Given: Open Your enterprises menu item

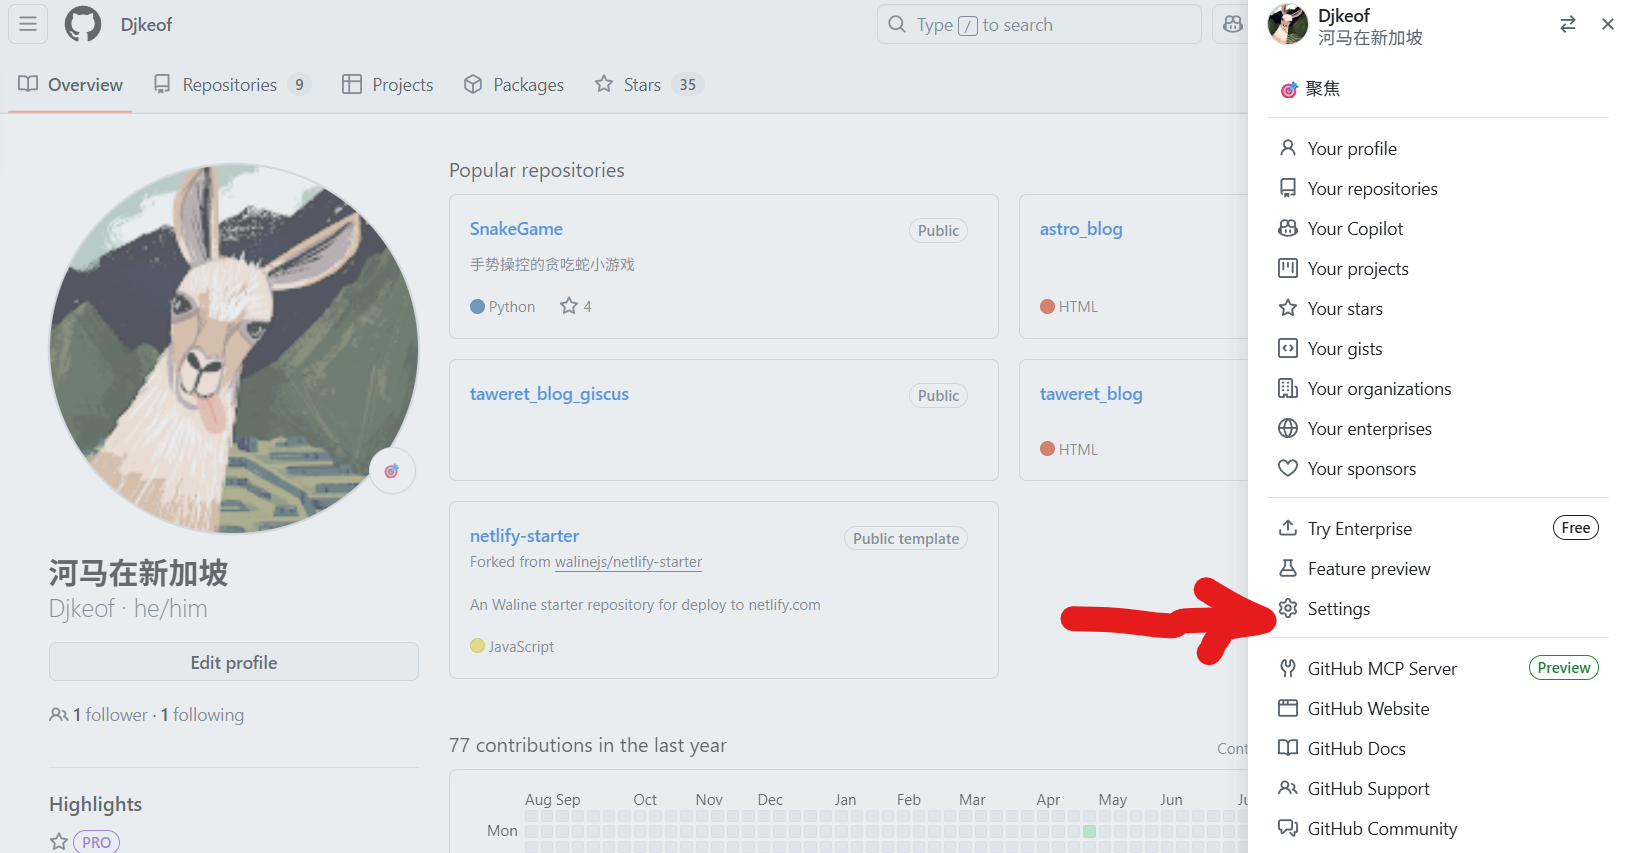Looking at the screenshot, I should click(x=1438, y=428).
